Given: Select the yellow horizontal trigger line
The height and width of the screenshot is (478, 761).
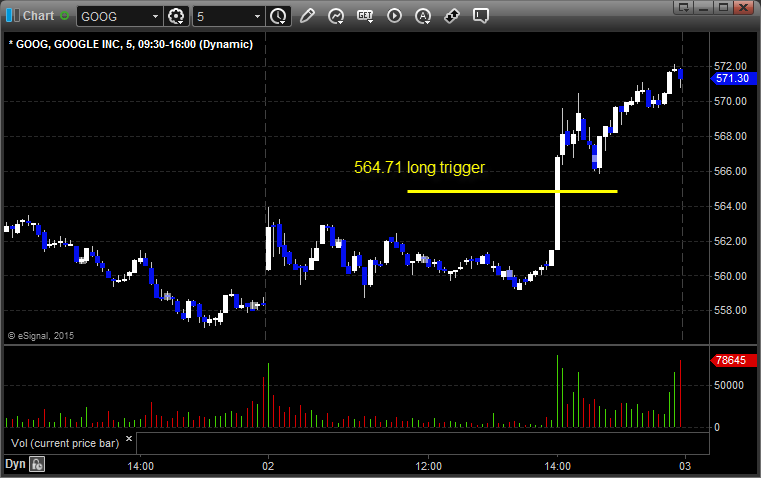Looking at the screenshot, I should click(x=512, y=191).
